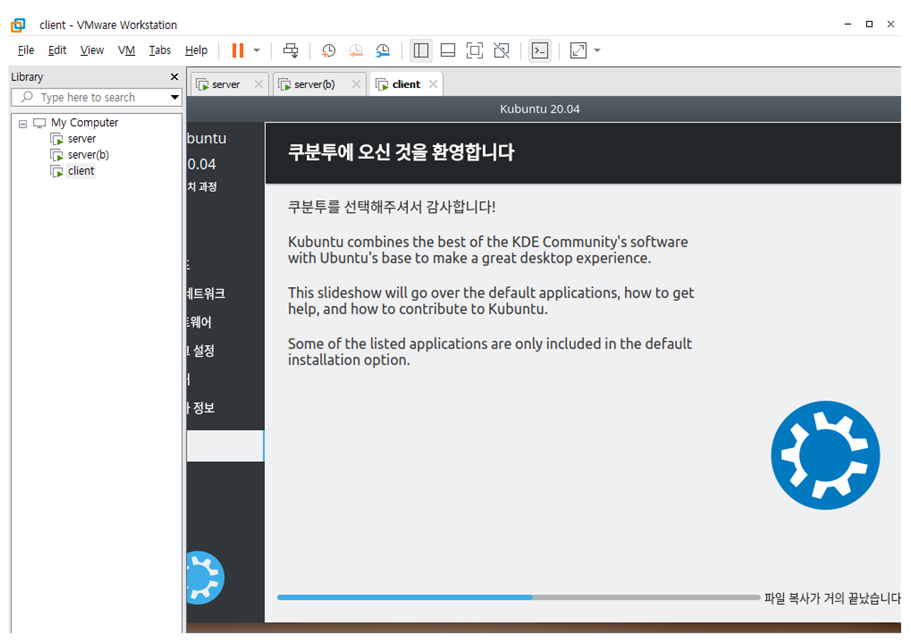Select the server(b) VM in the library
Screen dimensions: 911x640
coord(88,155)
